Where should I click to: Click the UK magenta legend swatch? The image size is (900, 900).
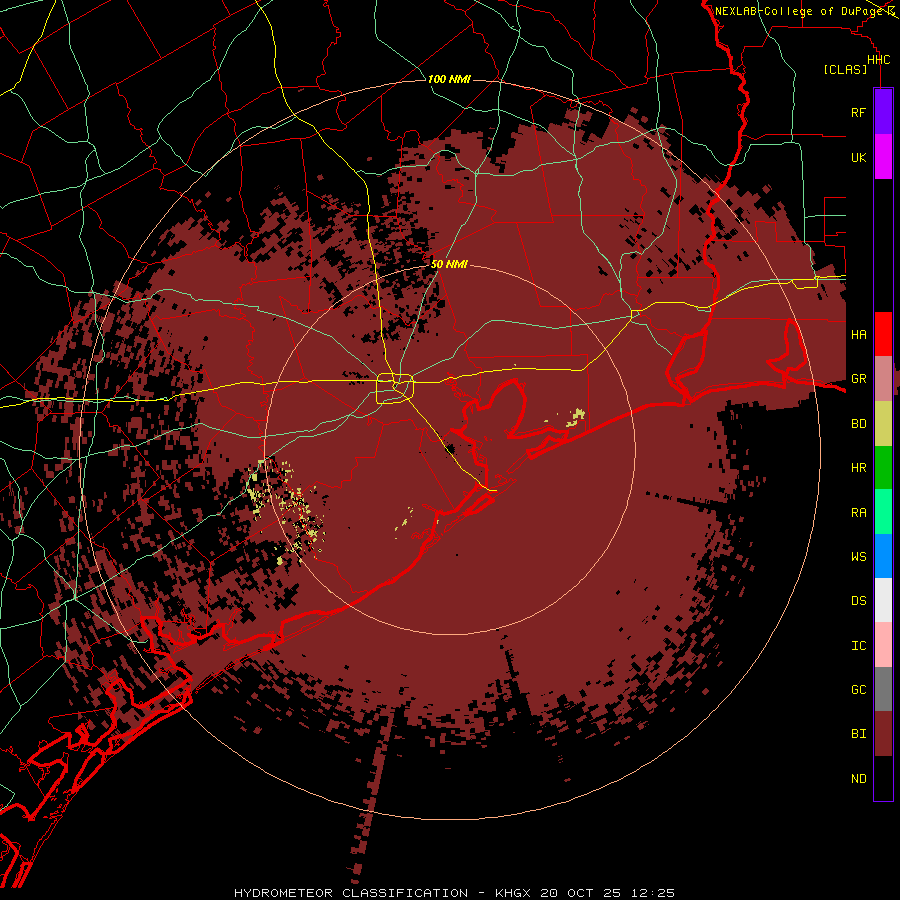tap(883, 157)
